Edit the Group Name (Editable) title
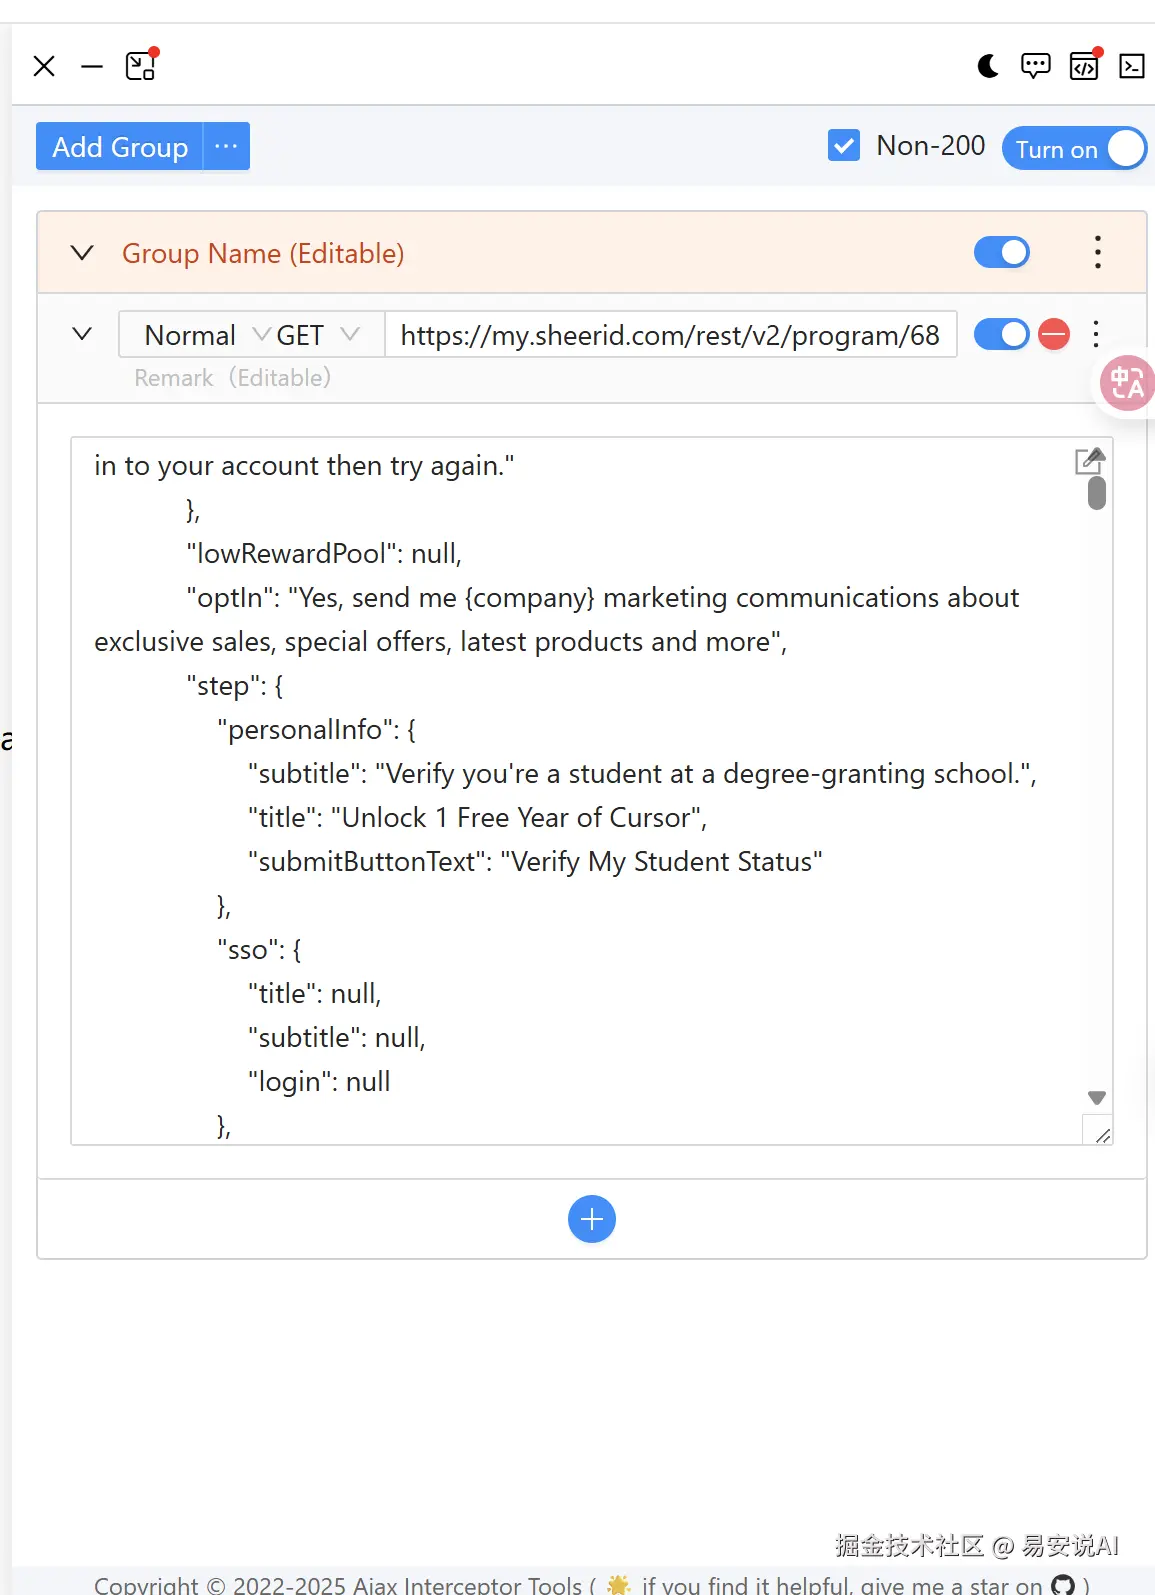 263,254
